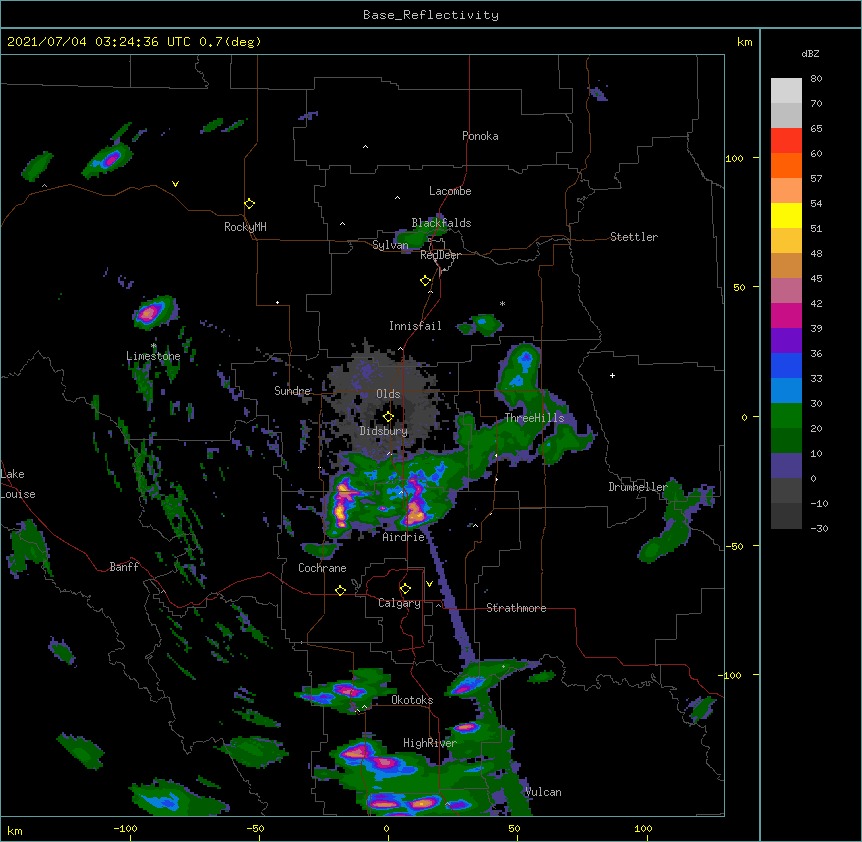Click the RockyMH town label
862x842 pixels.
(x=245, y=227)
